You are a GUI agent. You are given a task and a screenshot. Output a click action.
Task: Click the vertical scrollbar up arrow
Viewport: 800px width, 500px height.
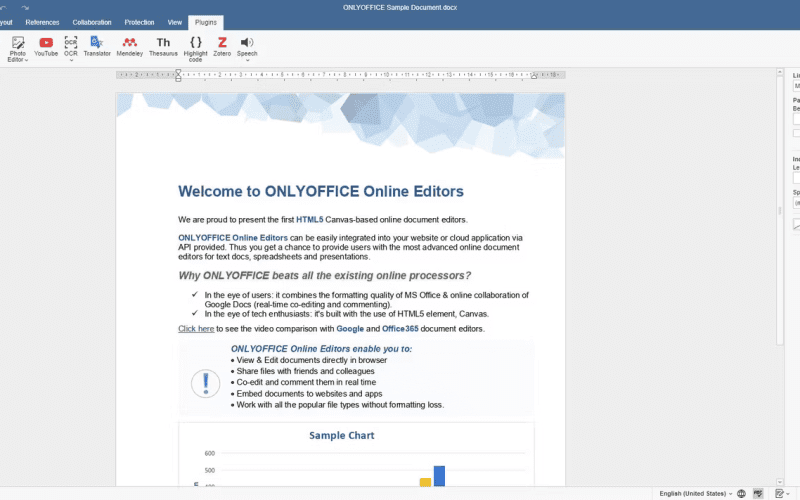point(780,72)
